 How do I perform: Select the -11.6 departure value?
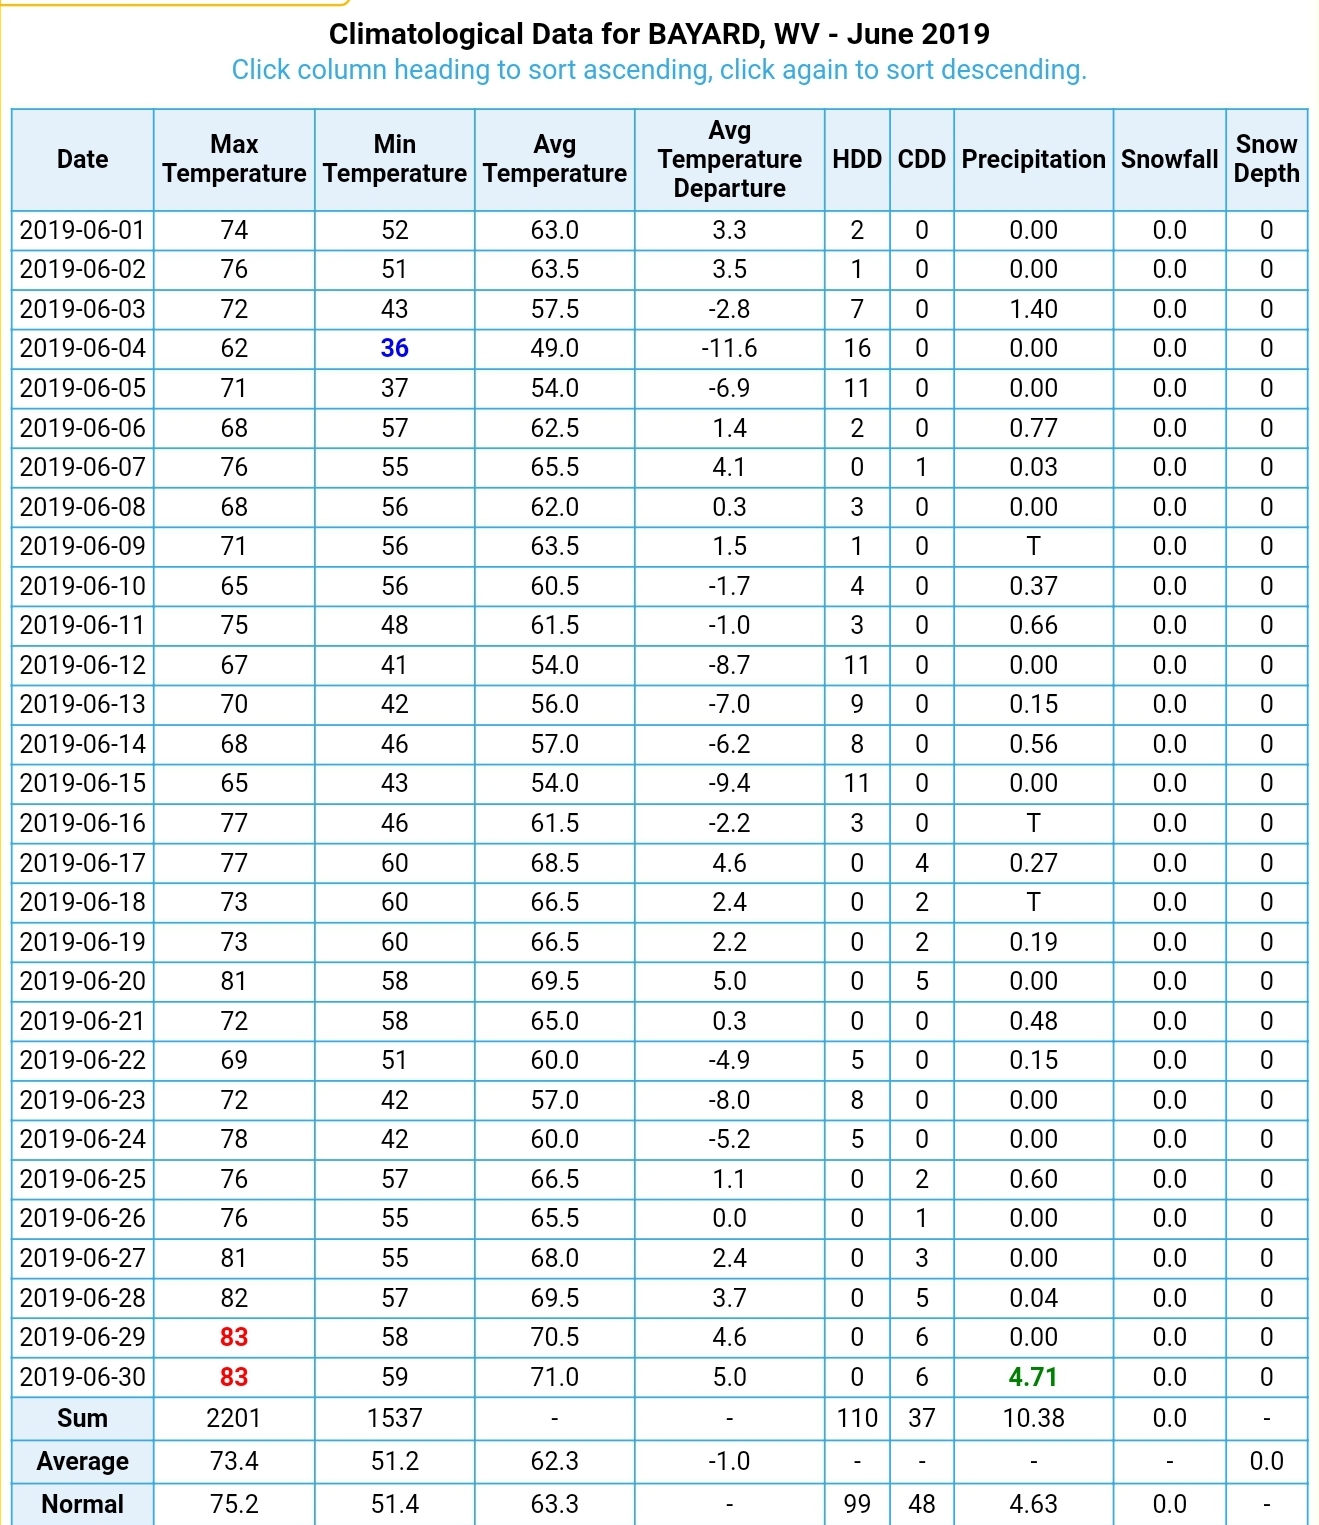(x=729, y=348)
